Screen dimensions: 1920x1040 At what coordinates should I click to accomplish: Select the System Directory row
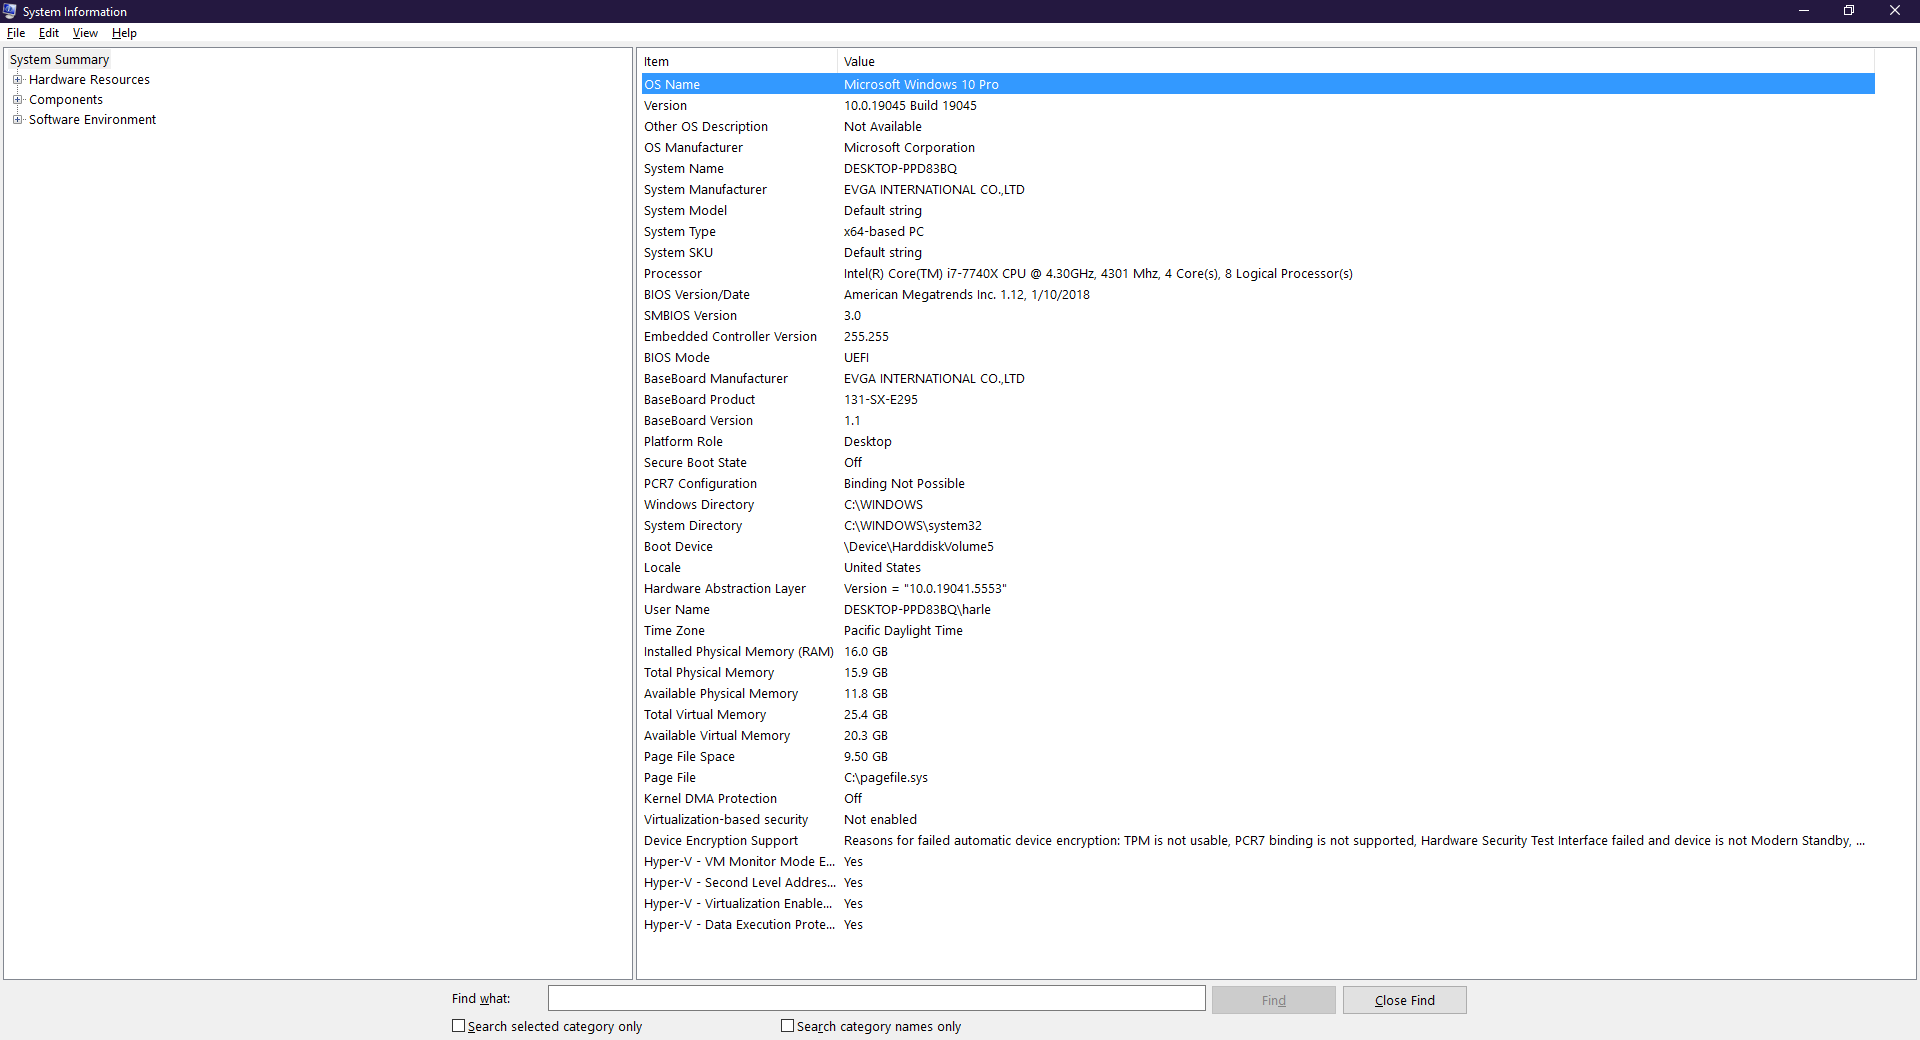tap(1258, 526)
